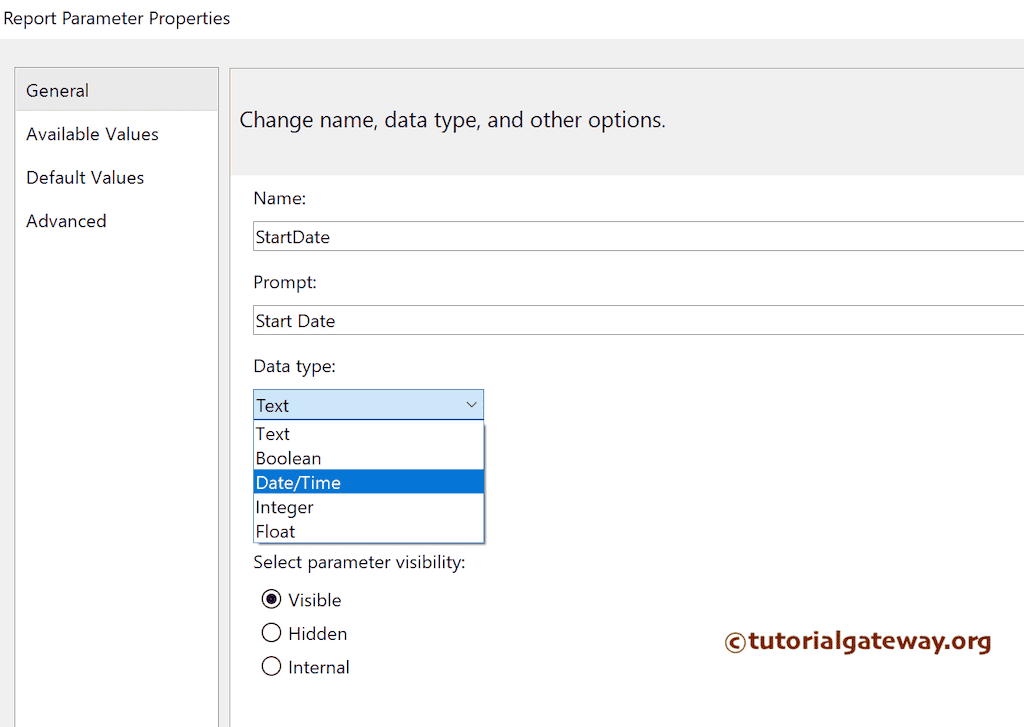The image size is (1024, 727).
Task: Choose Text at the top of the list
Action: (x=272, y=433)
